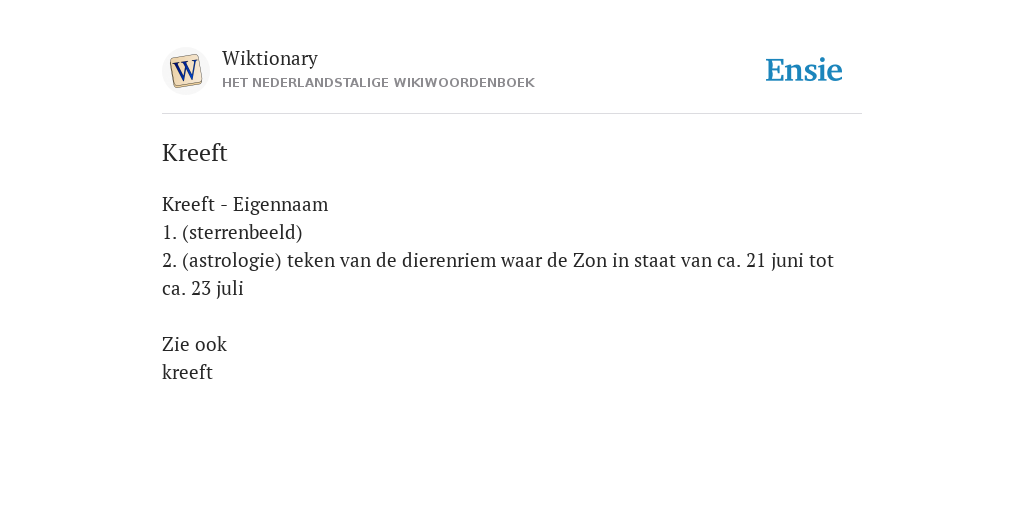Select the 'Het Nederlandstalige Wikiwoordenboek' subtitle
Screen dimensions: 1024x512
click(x=378, y=83)
